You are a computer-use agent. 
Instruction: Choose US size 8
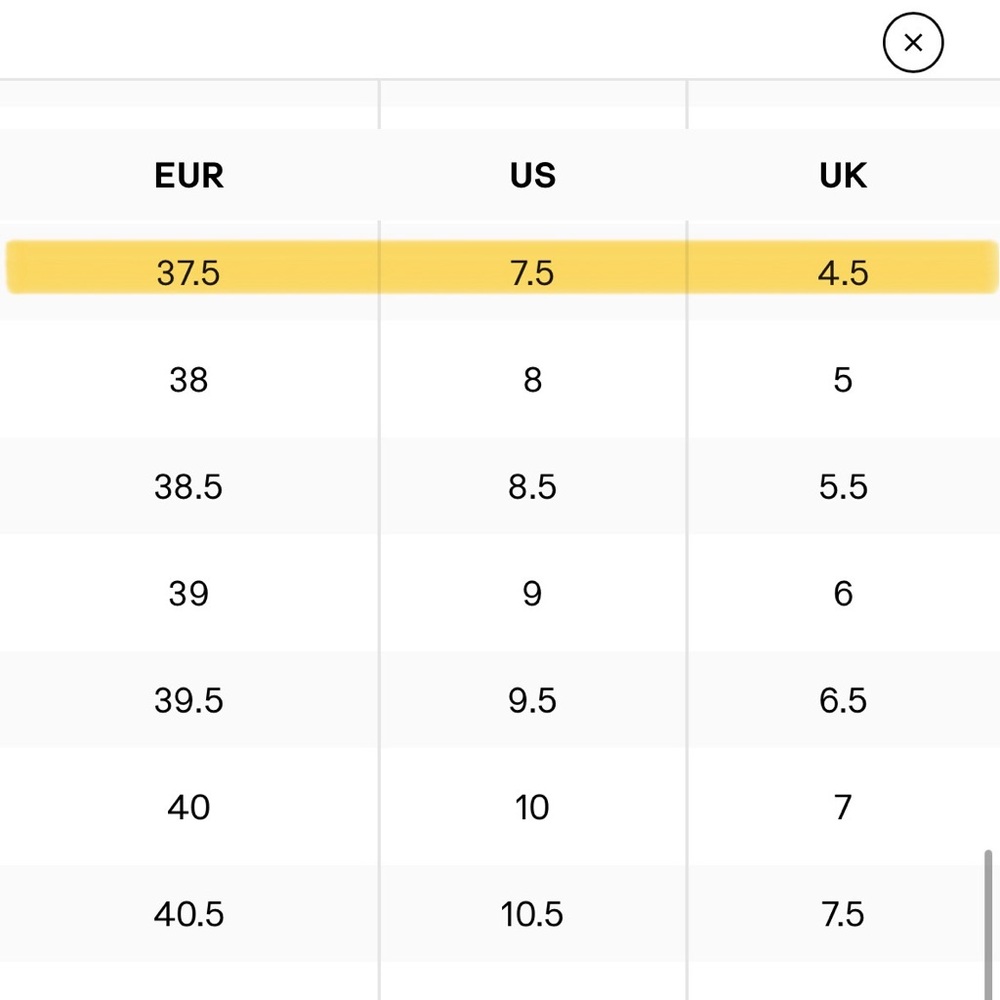tap(533, 380)
